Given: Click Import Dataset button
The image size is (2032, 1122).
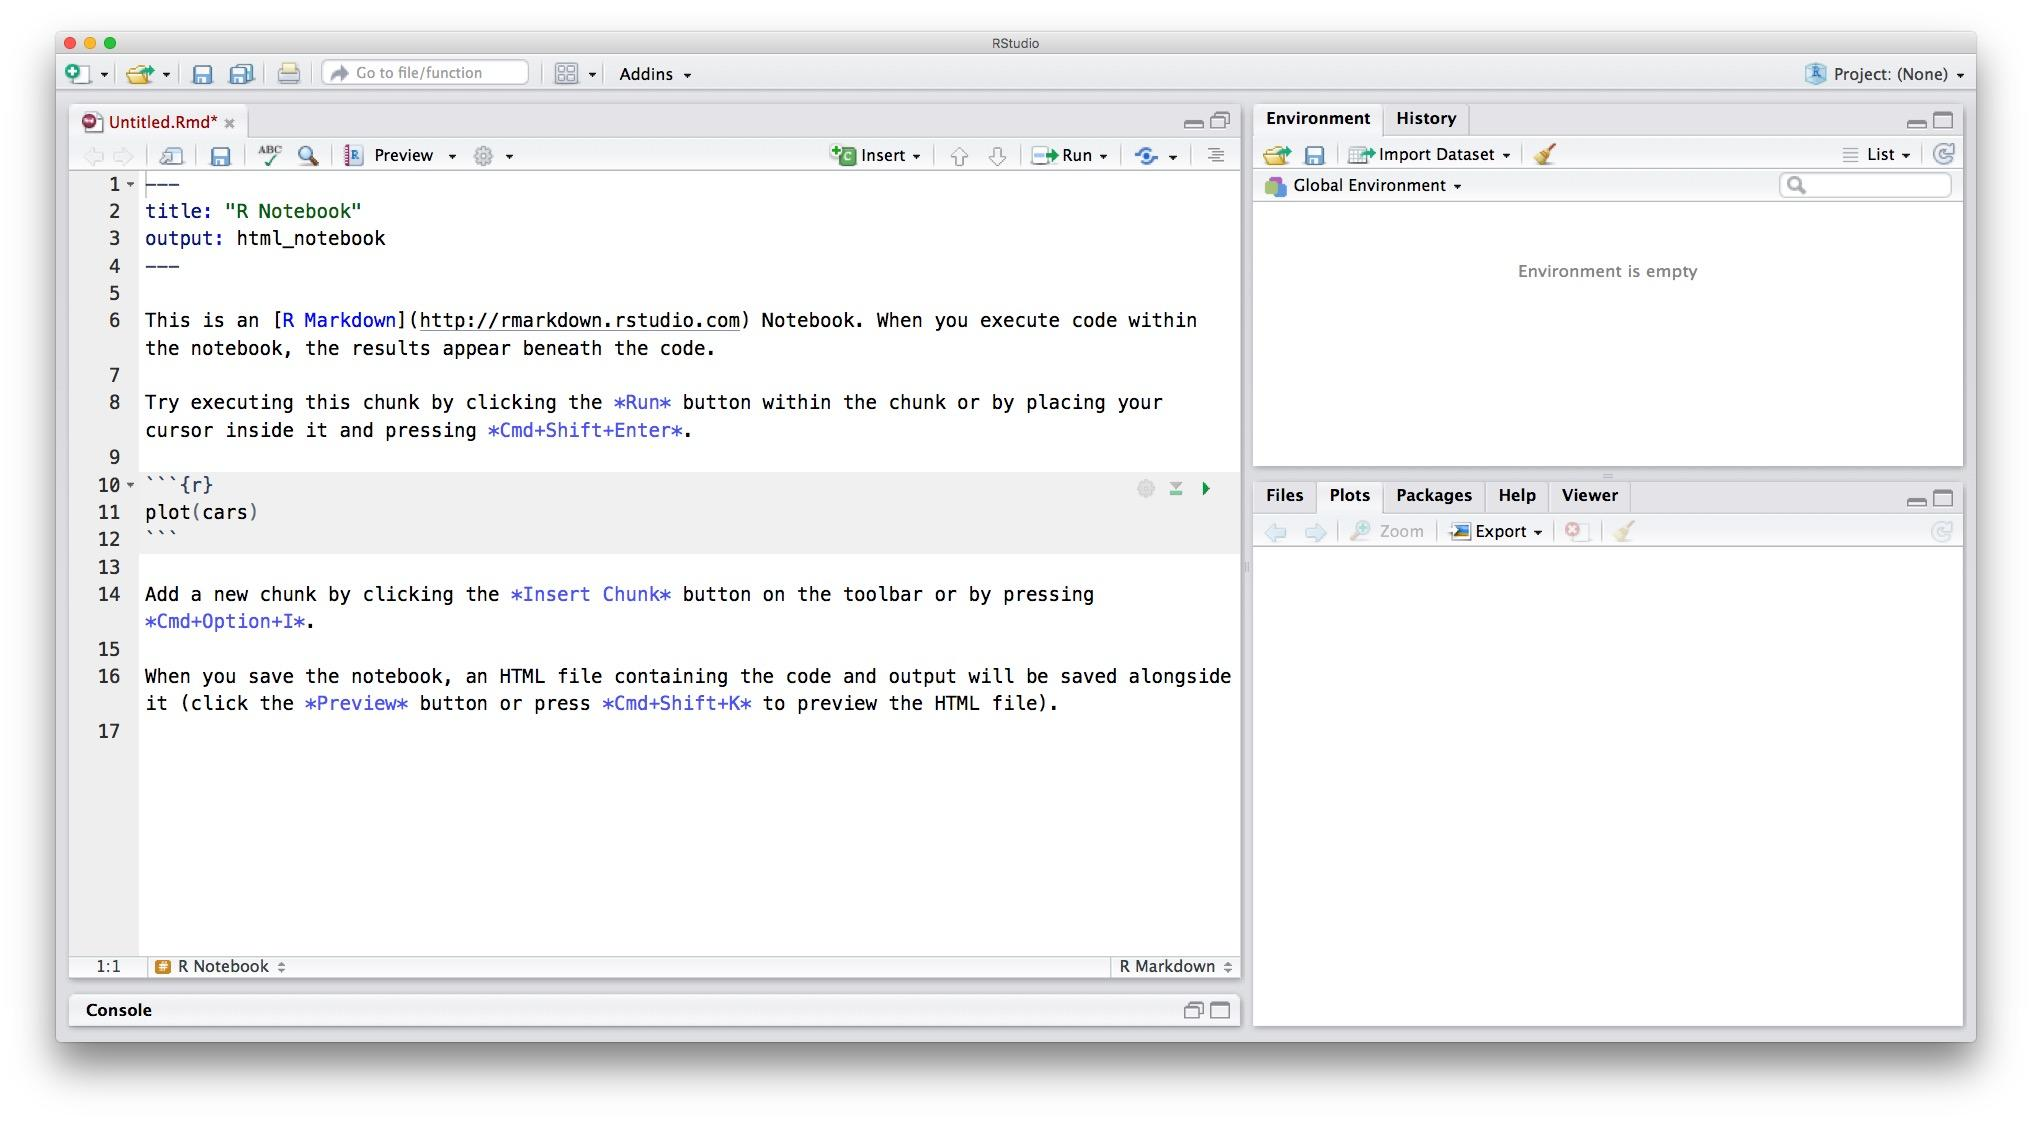Looking at the screenshot, I should [1434, 154].
